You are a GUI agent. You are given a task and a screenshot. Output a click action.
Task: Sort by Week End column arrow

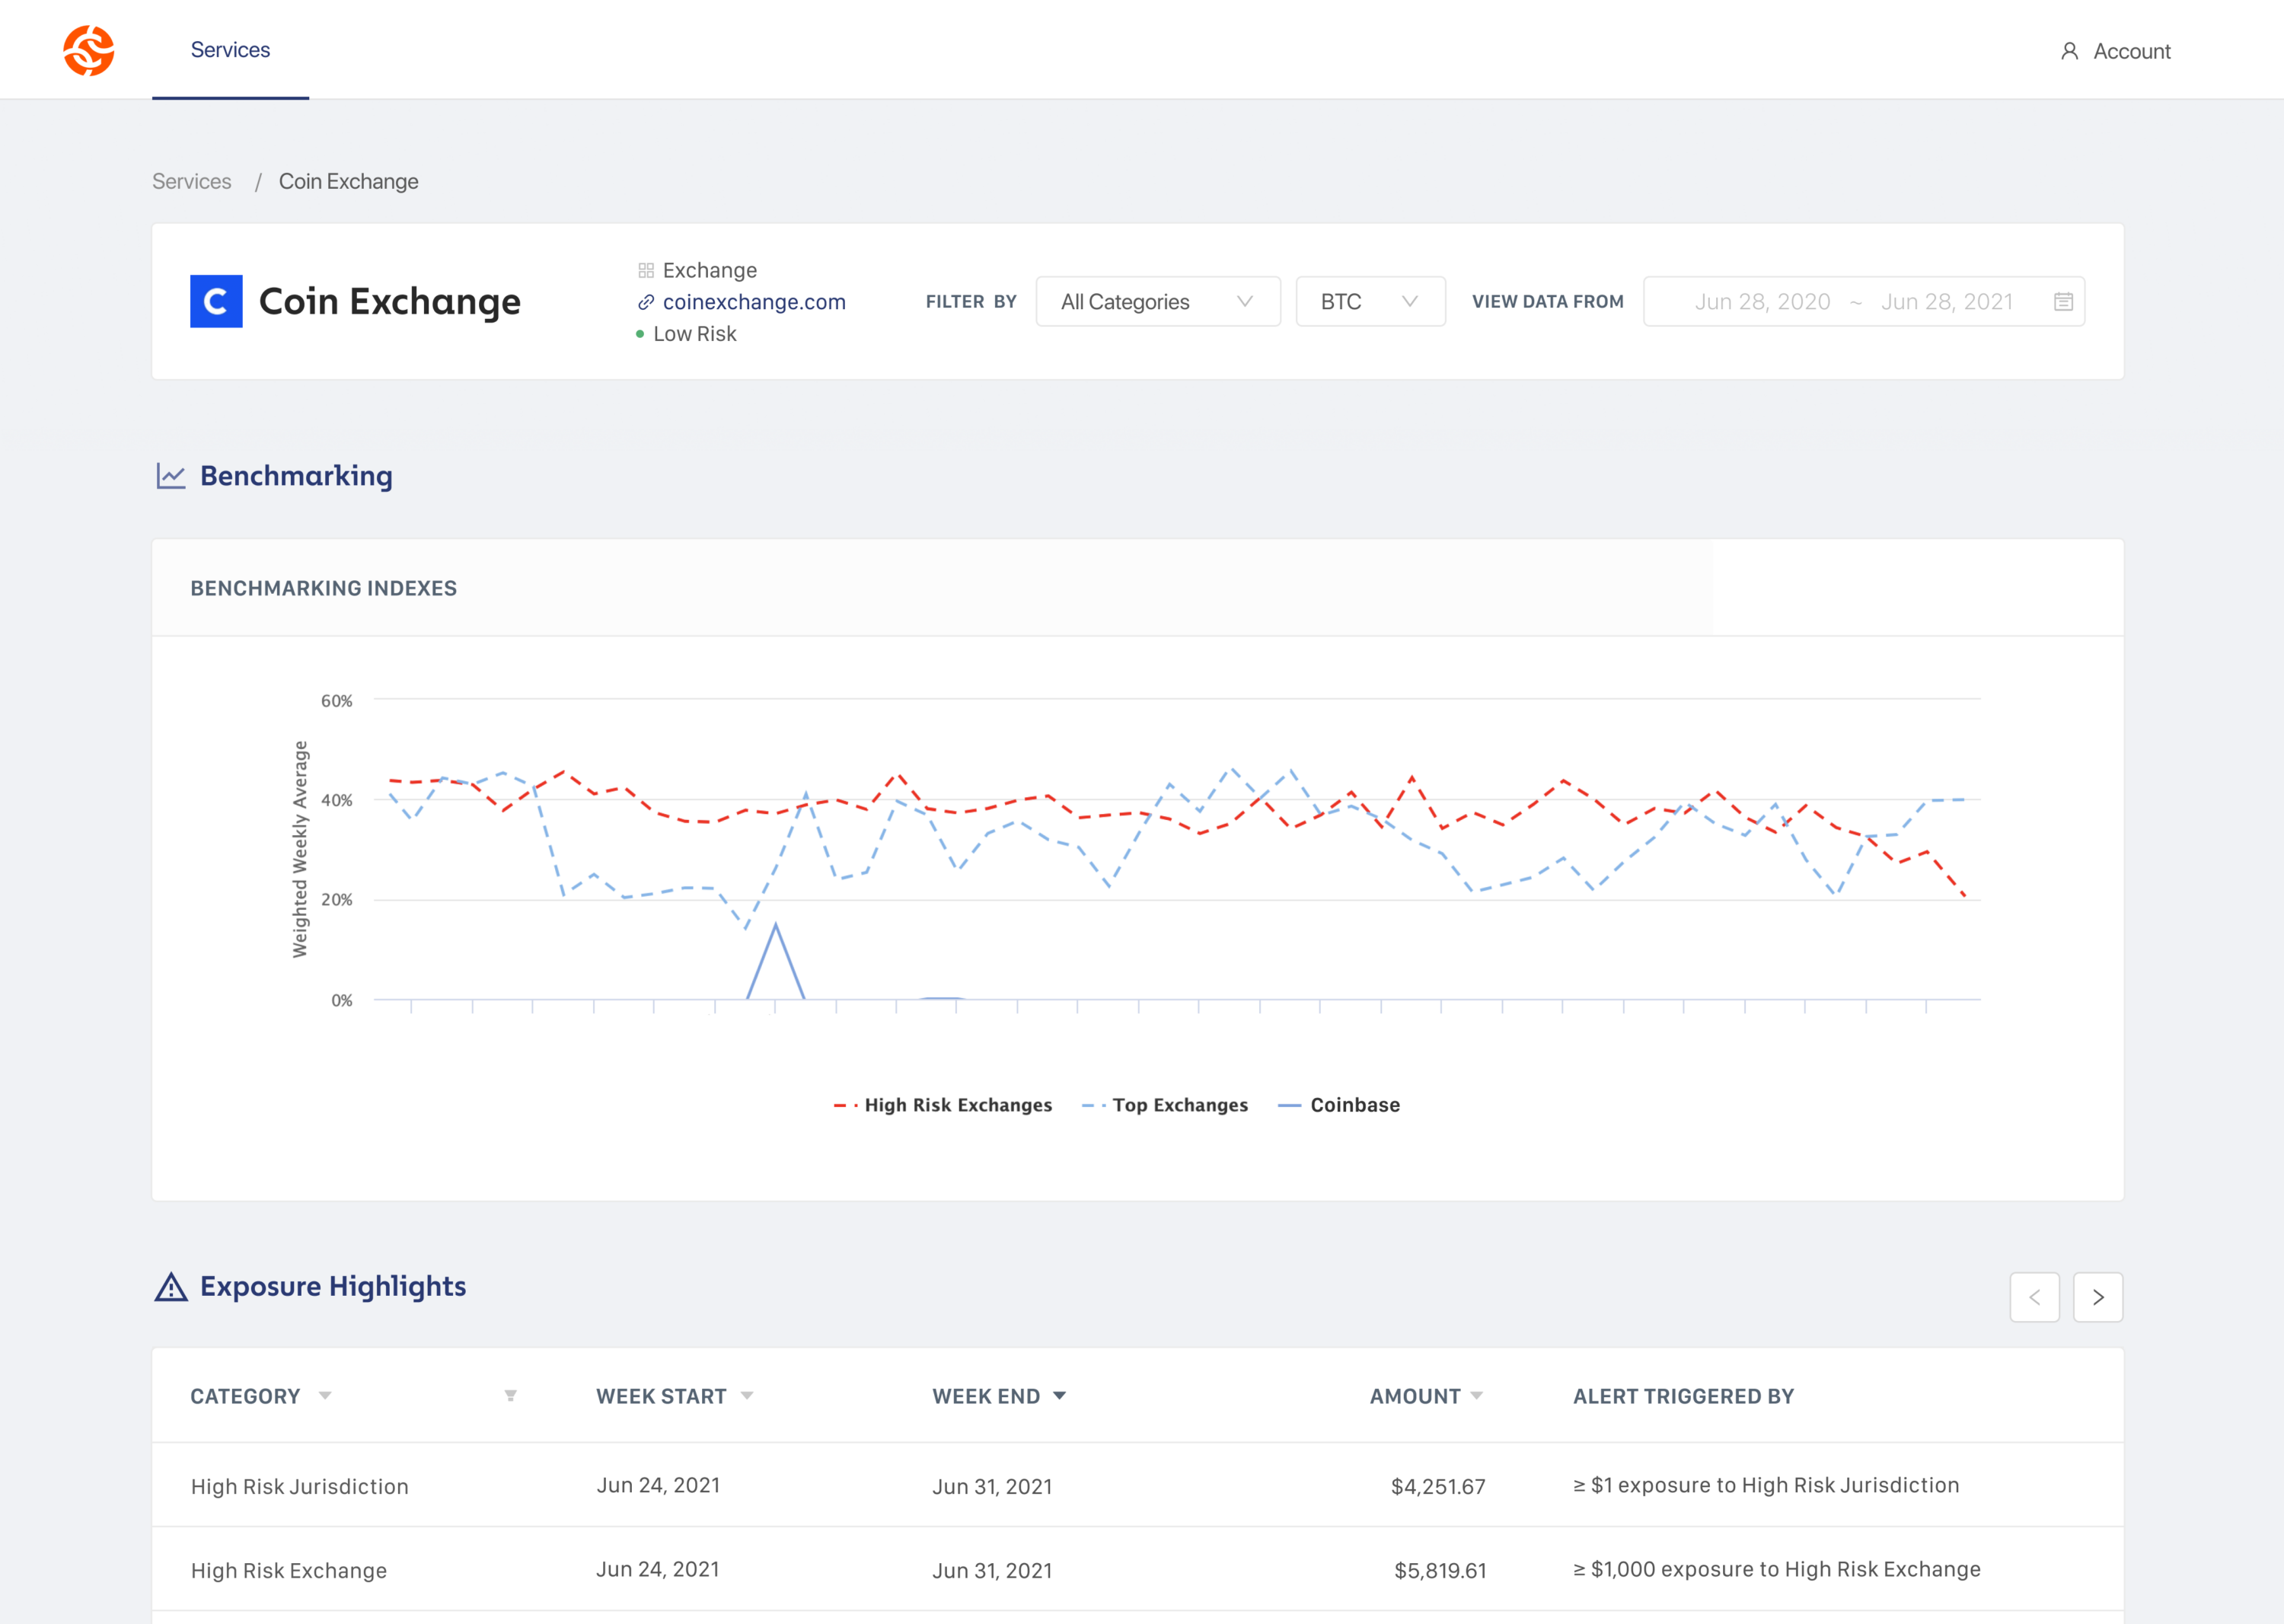[1059, 1396]
